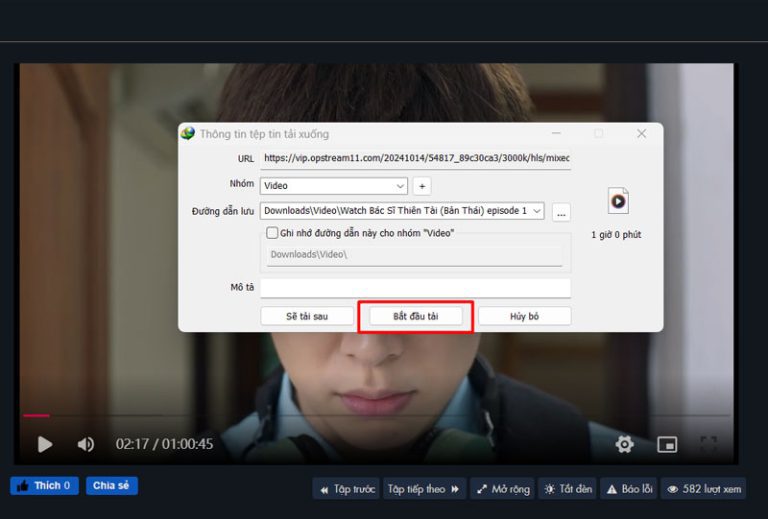Enable picture-in-picture mode icon
The image size is (768, 519).
[667, 444]
